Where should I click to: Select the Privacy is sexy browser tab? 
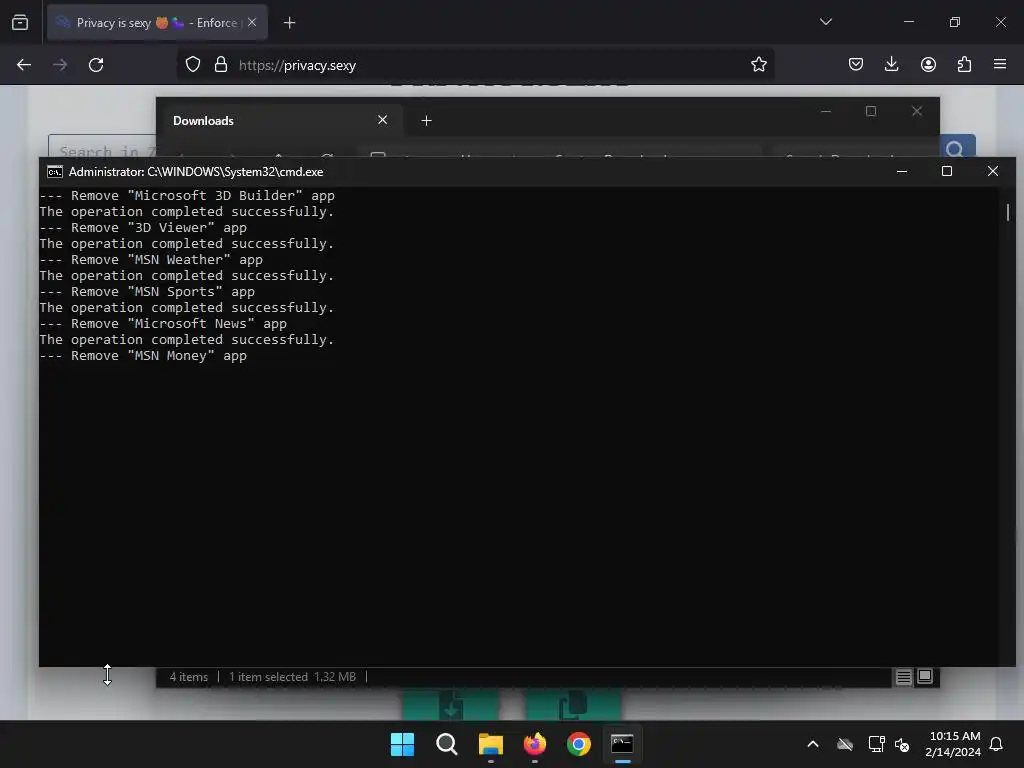click(x=157, y=23)
